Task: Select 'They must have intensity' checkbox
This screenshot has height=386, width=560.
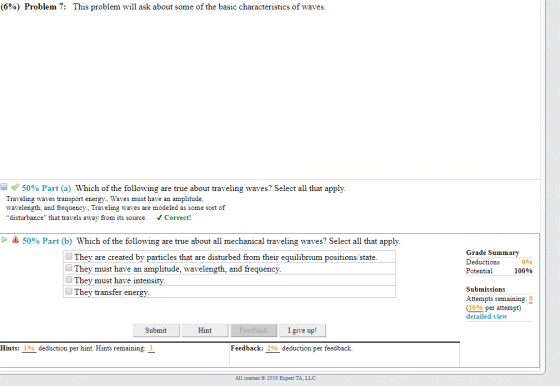Action: click(69, 280)
